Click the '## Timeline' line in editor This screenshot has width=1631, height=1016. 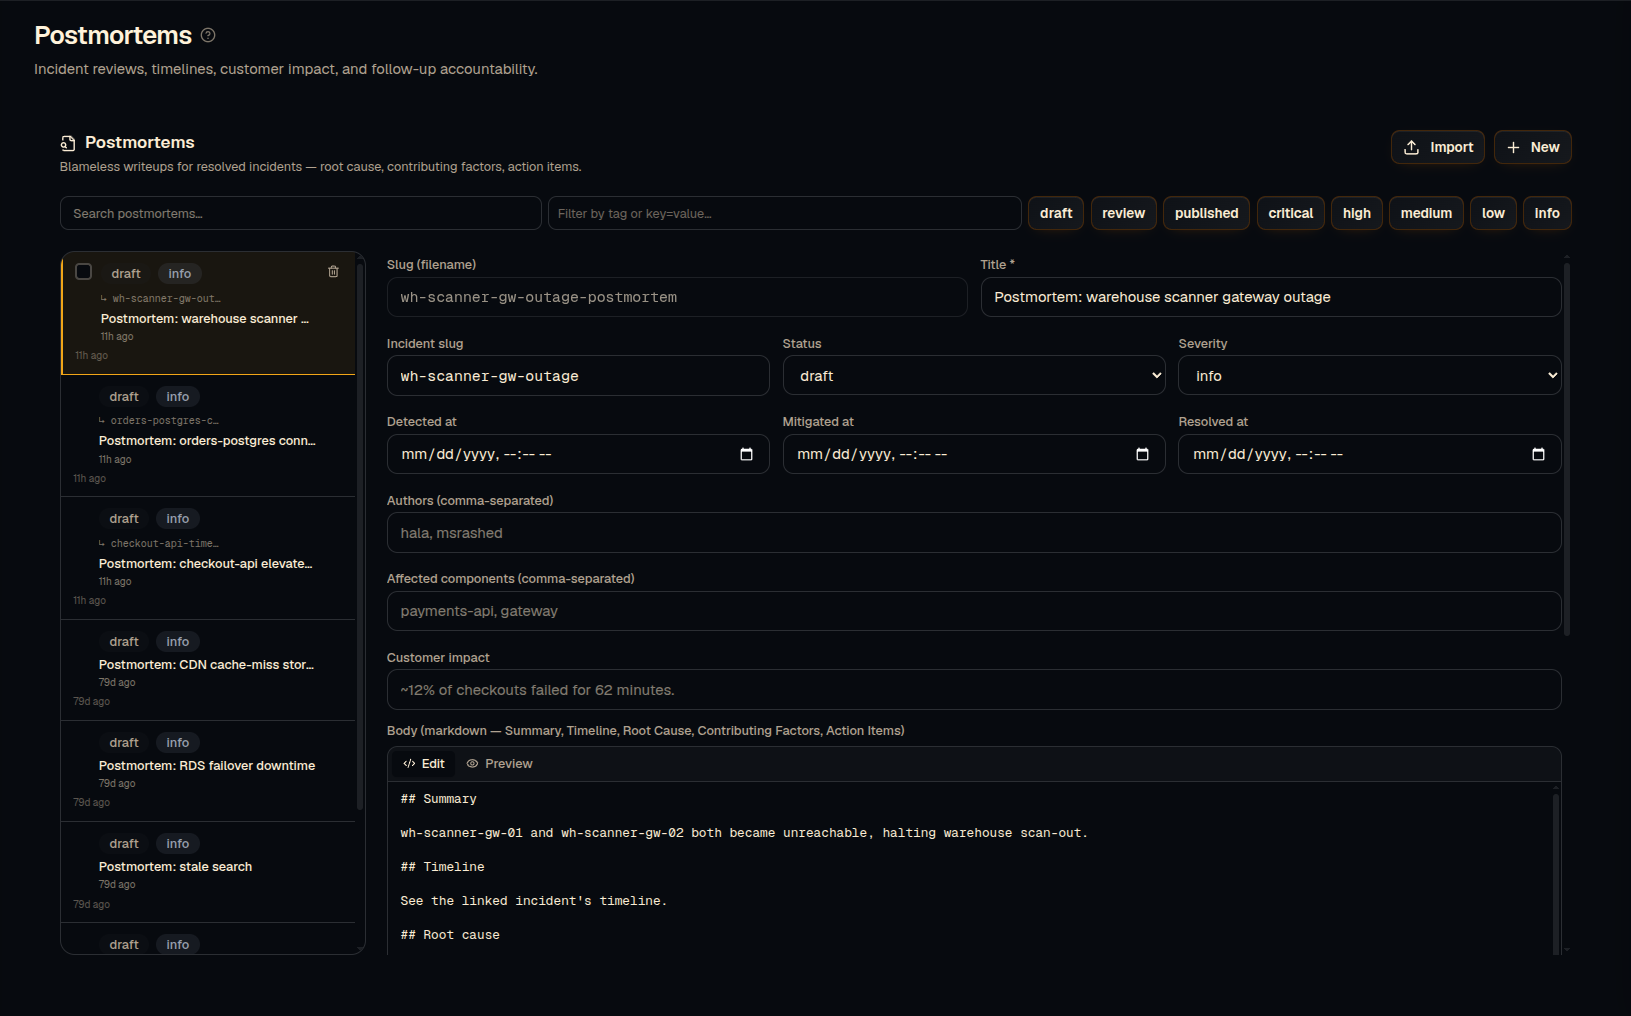click(x=442, y=867)
